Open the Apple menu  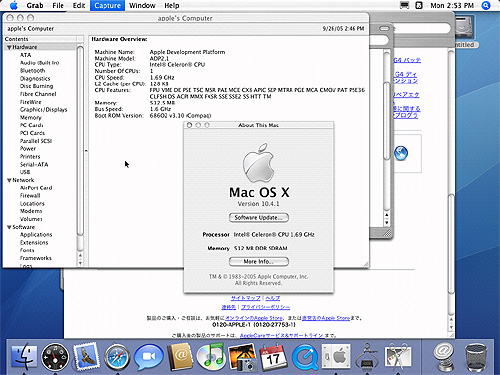click(x=14, y=5)
